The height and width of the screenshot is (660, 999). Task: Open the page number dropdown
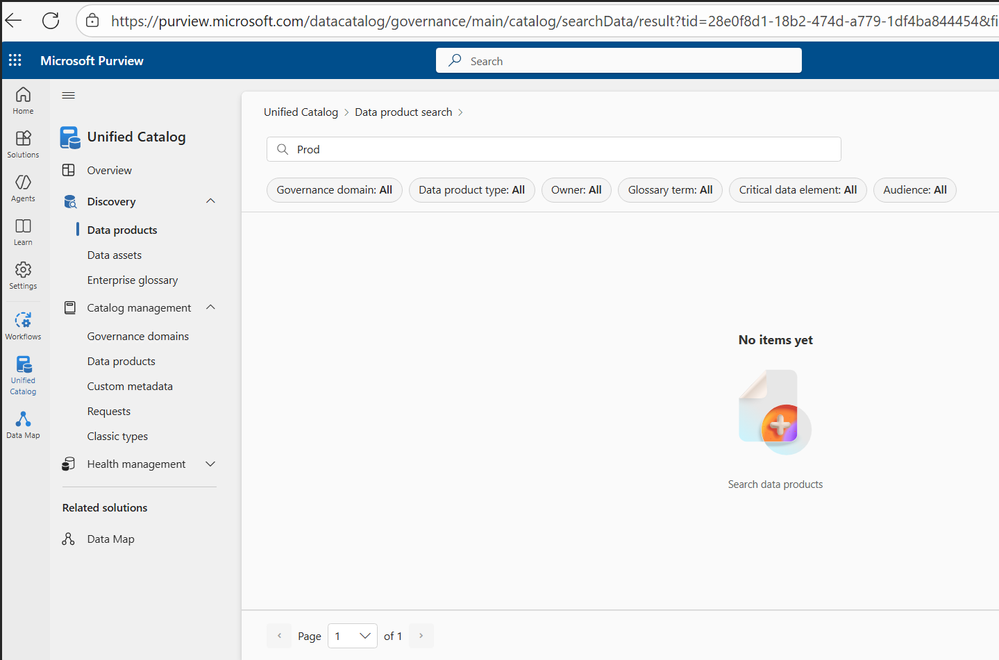(352, 636)
